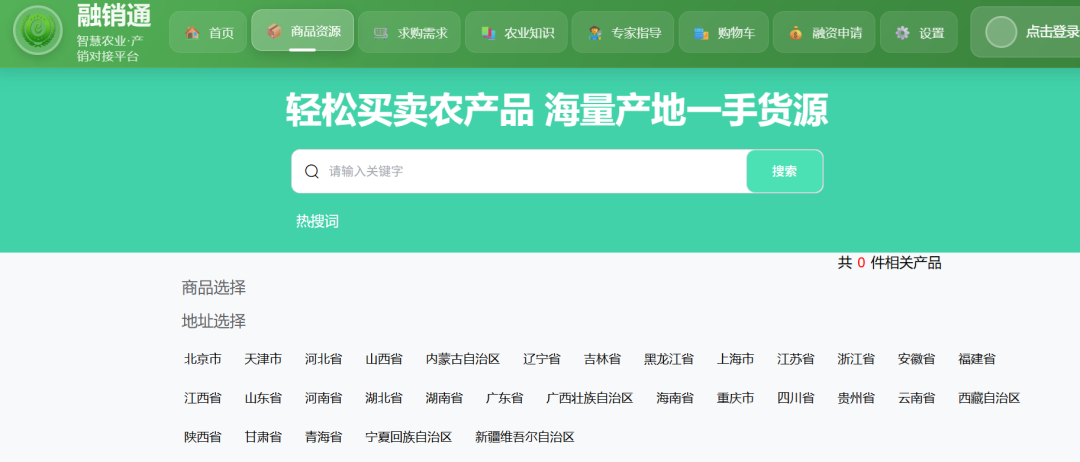Click the gear icon beside 设置
This screenshot has height=462, width=1080.
tap(902, 32)
